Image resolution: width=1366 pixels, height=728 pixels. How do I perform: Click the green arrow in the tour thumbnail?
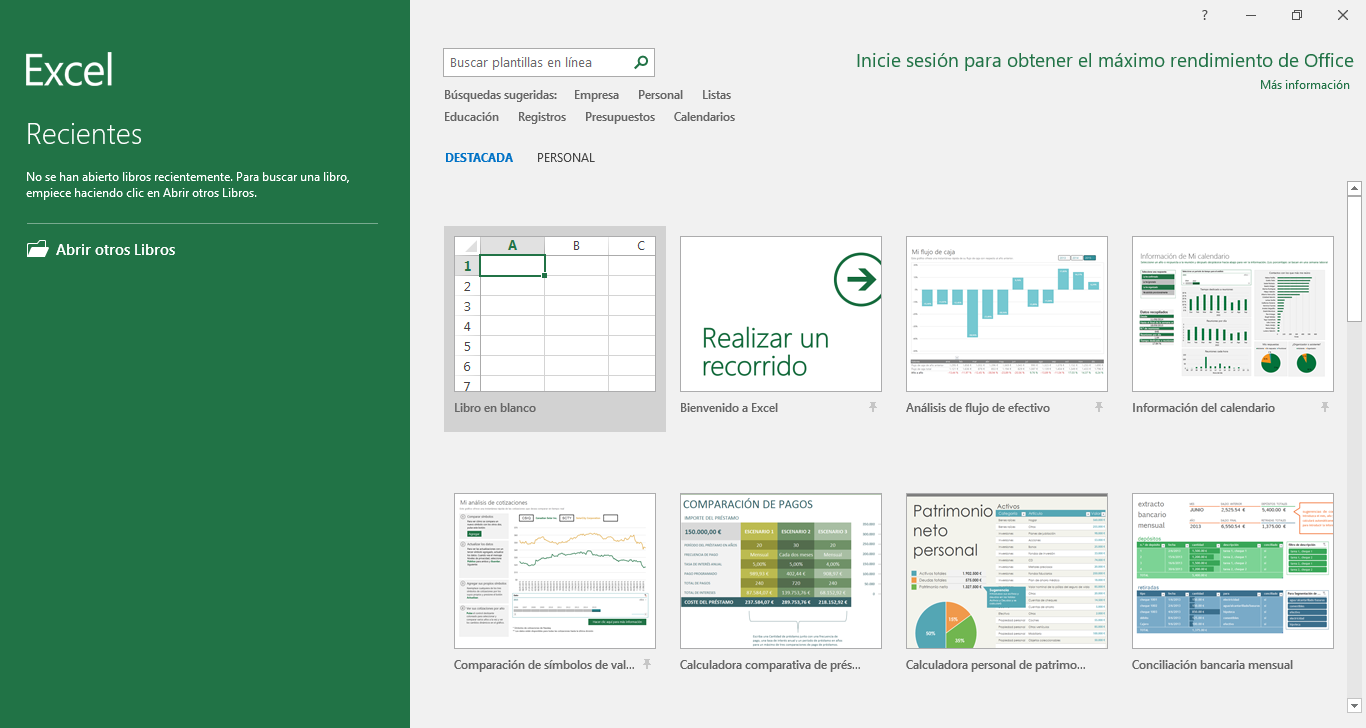tap(857, 279)
